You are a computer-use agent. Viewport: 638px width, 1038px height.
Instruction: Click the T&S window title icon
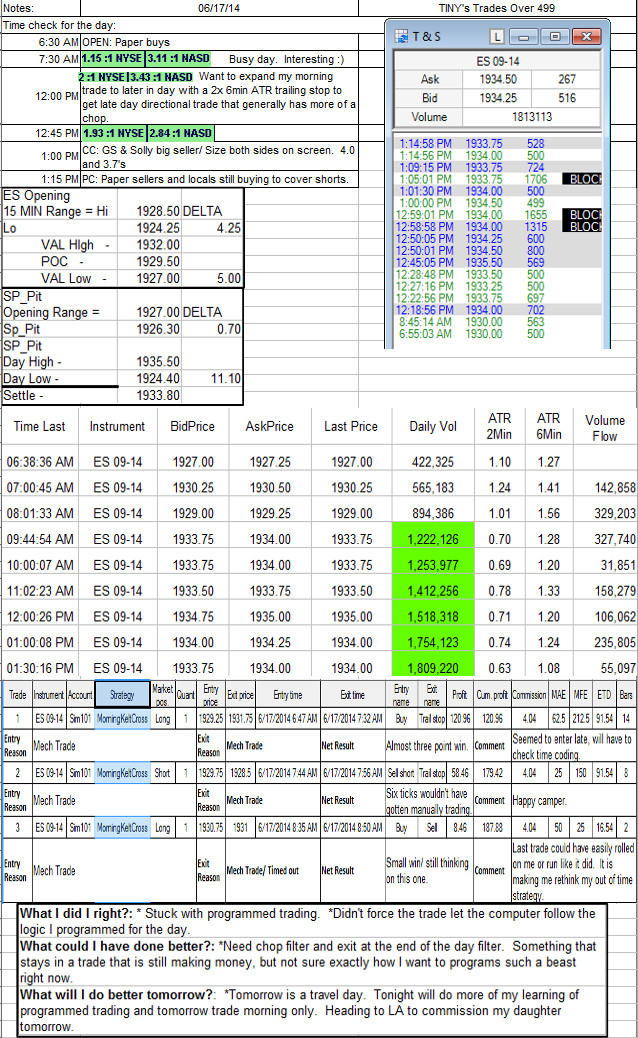[x=401, y=36]
